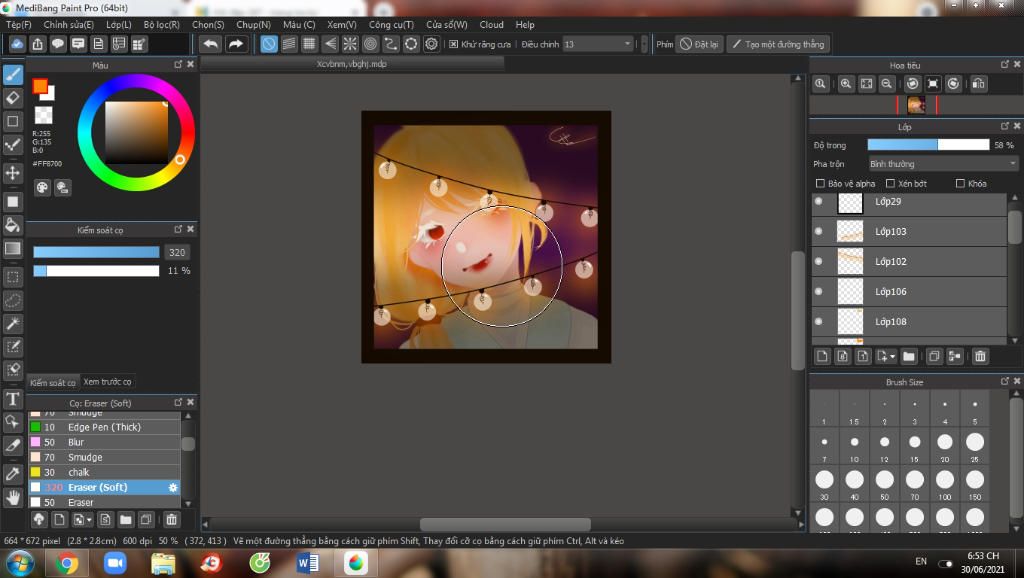Viewport: 1024px width, 578px height.
Task: Open the Chỉnh sửa(E) menu
Action: point(69,25)
